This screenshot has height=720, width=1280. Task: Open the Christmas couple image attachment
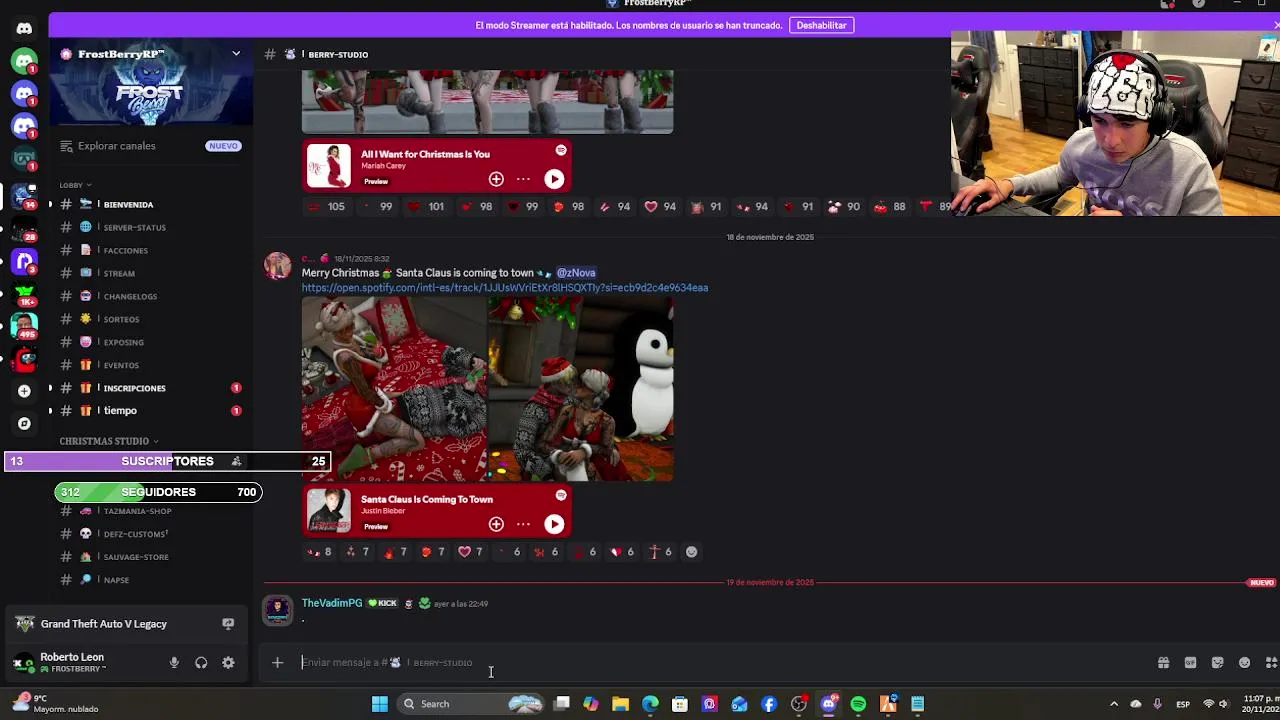(394, 389)
